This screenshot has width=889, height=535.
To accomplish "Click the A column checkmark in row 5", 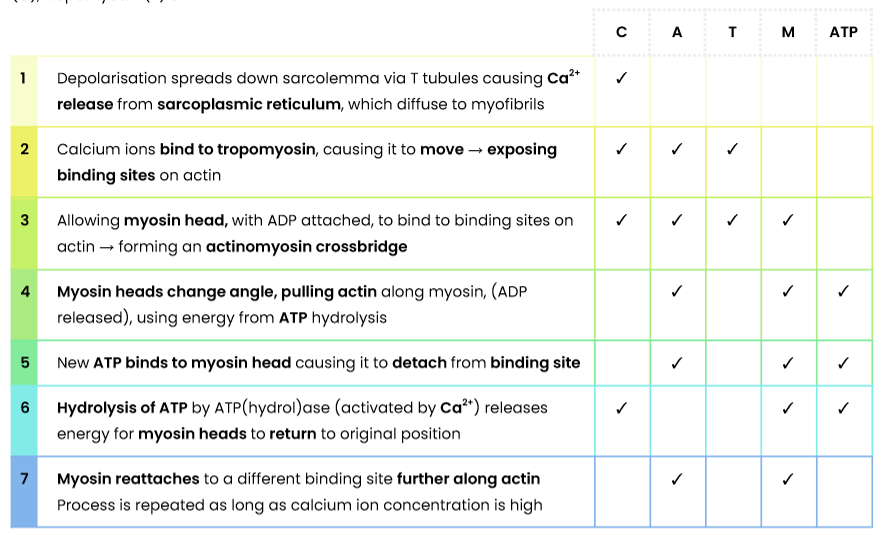I will [x=676, y=363].
